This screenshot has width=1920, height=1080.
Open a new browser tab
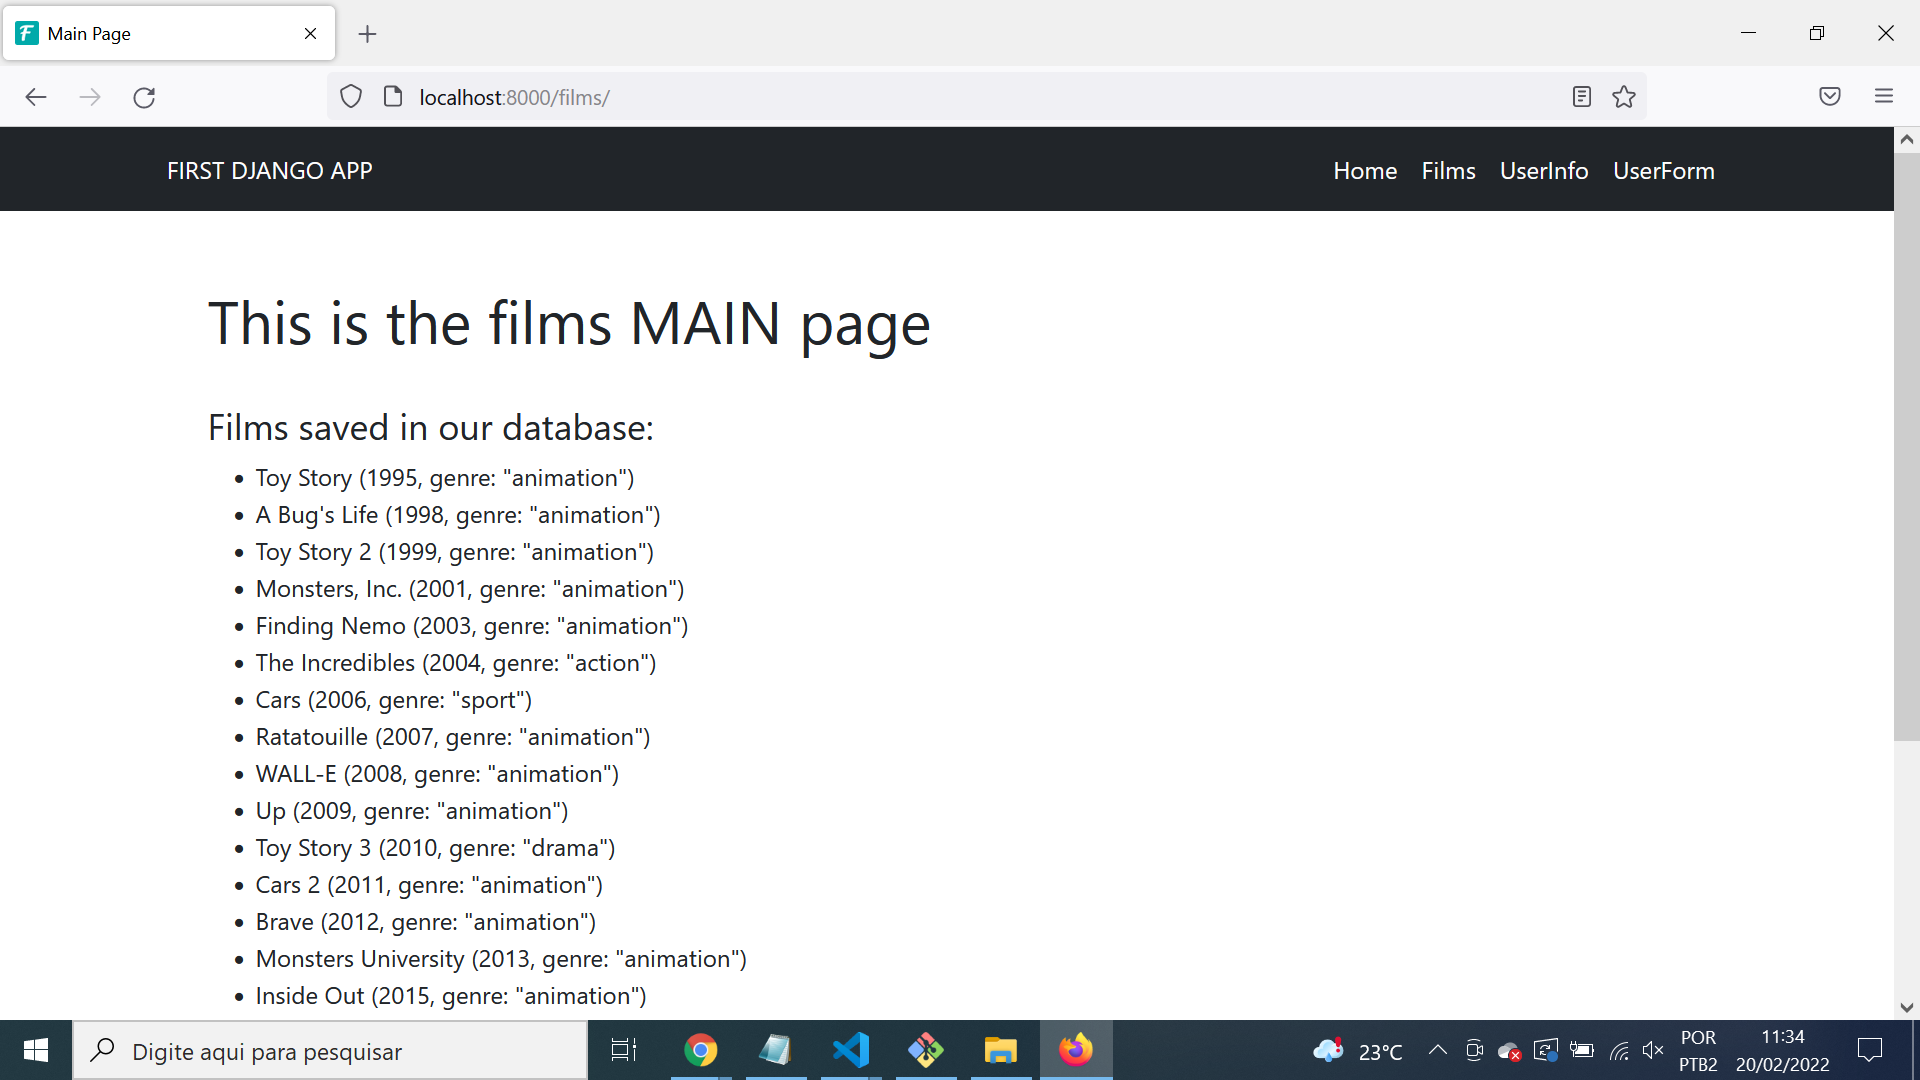pos(367,34)
